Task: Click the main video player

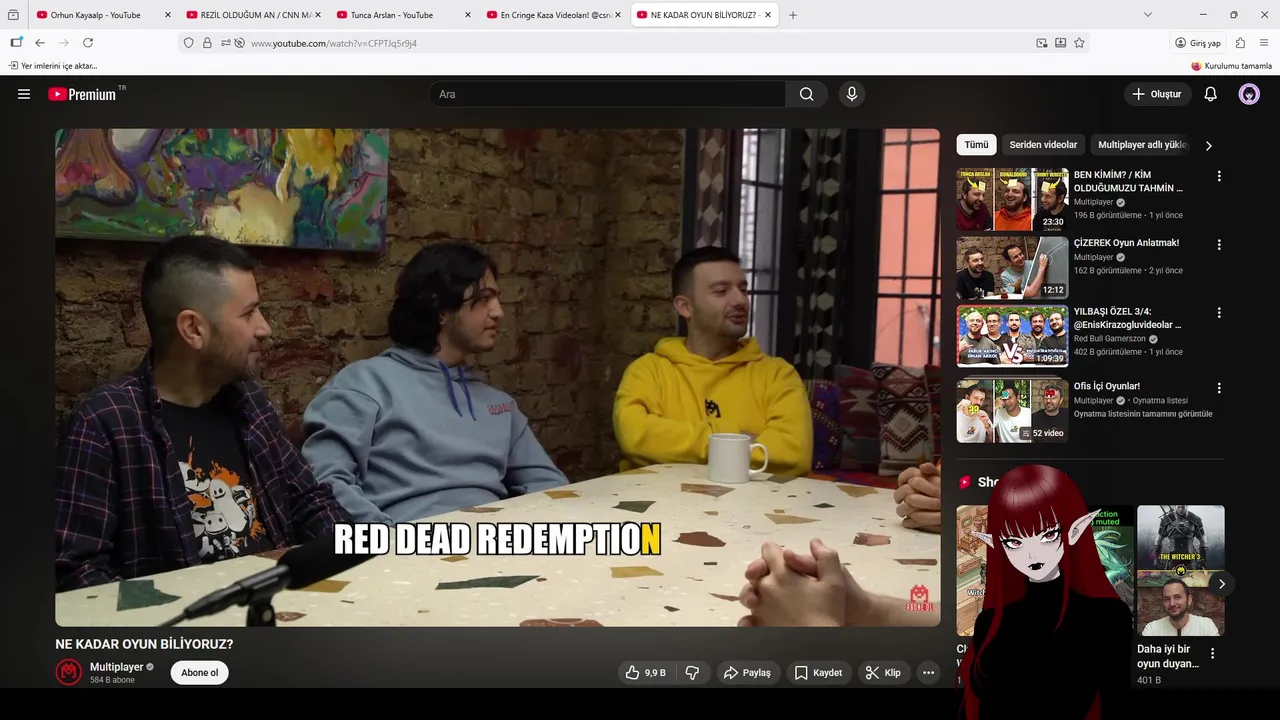Action: [x=497, y=377]
